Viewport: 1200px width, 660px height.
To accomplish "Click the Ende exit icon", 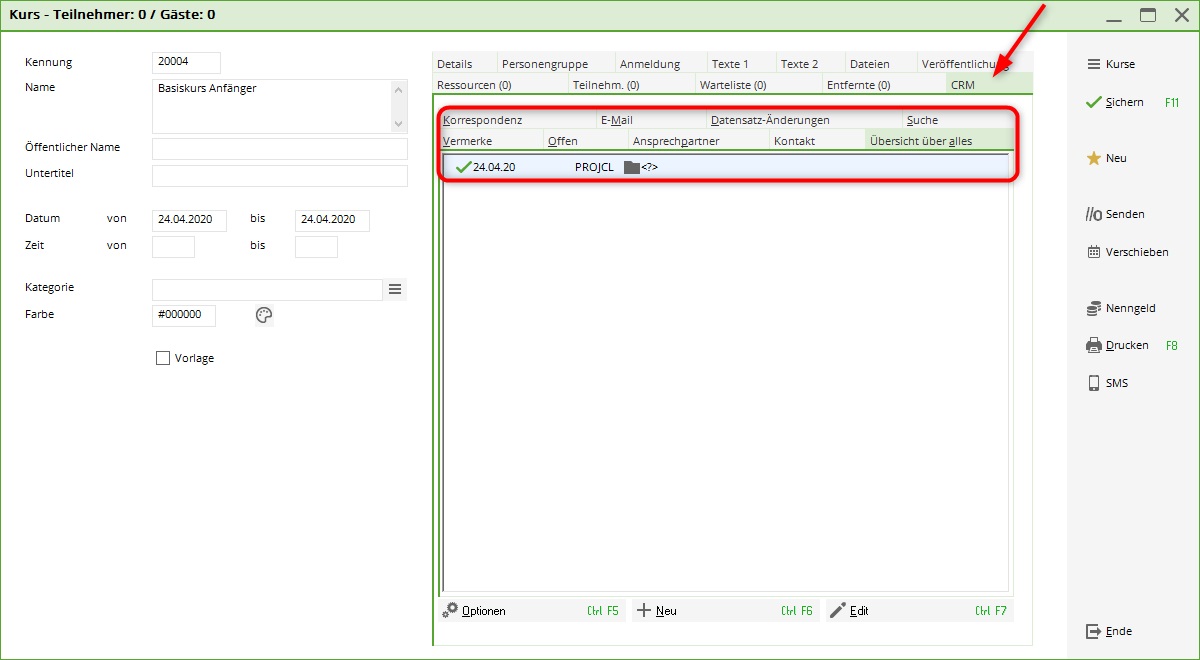I will 1093,631.
